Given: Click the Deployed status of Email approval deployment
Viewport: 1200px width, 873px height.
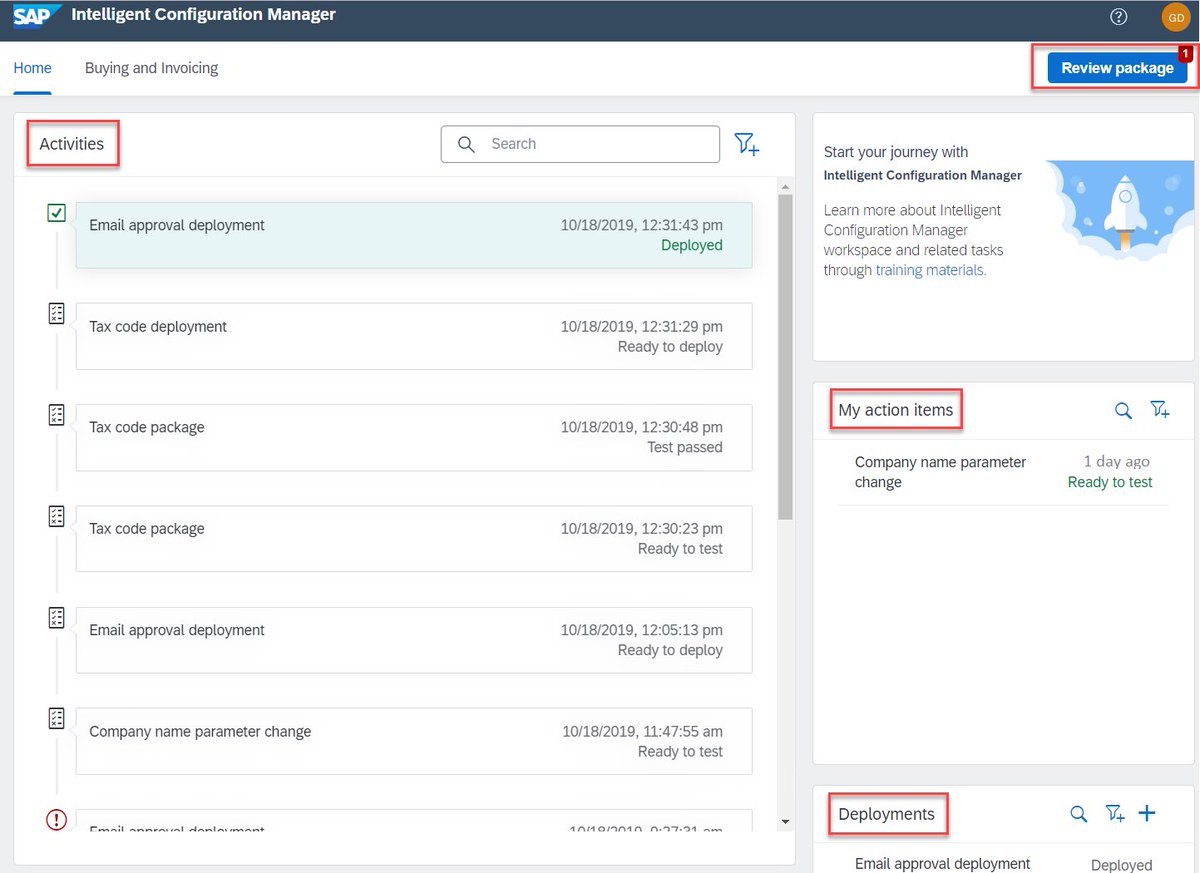Looking at the screenshot, I should (1121, 865).
